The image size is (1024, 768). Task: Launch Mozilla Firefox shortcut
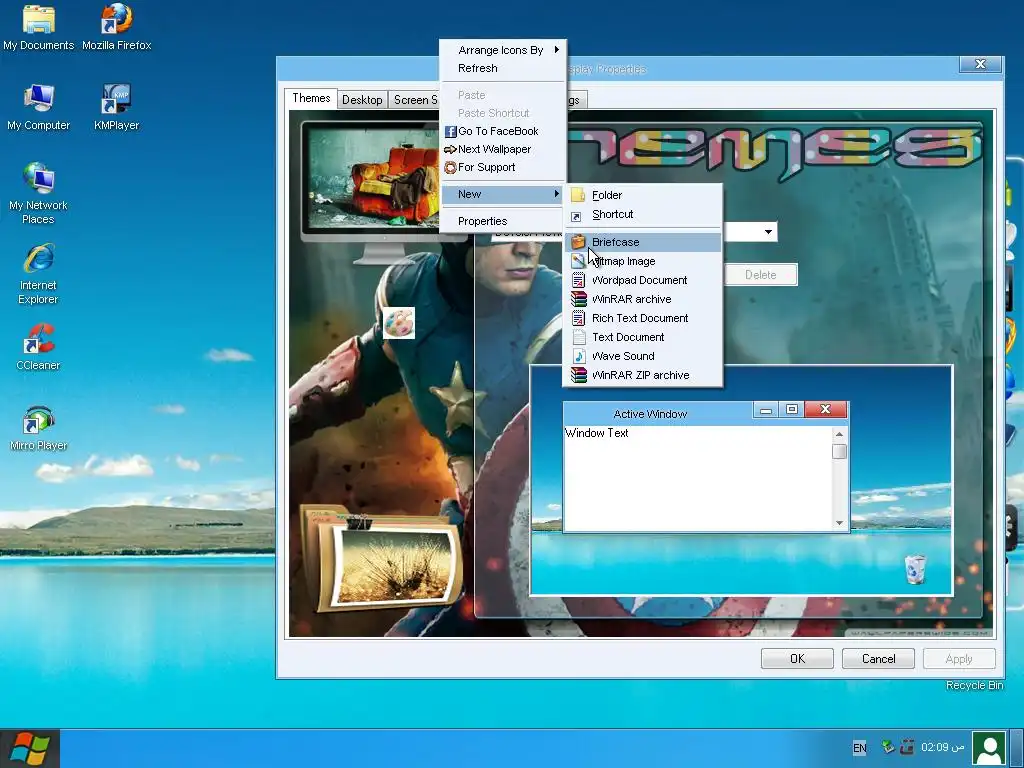(117, 27)
